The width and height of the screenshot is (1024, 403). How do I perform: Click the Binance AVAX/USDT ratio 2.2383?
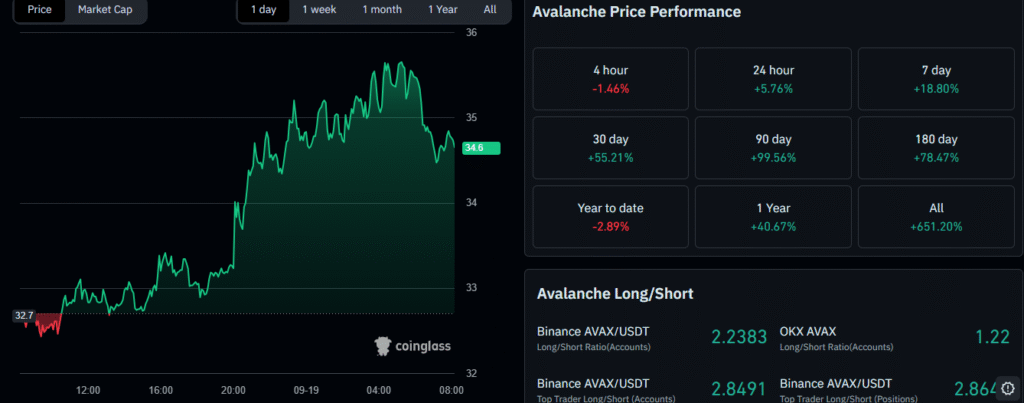click(x=739, y=337)
